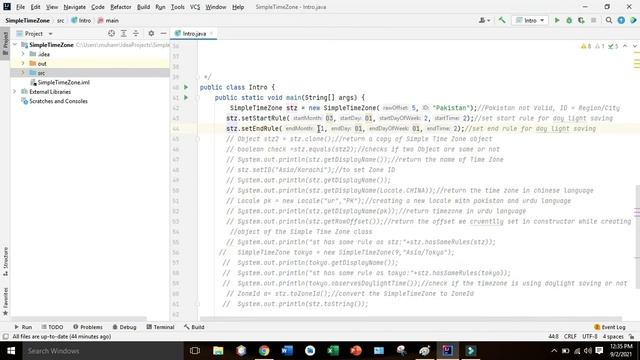This screenshot has width=640, height=360.
Task: Hide the Project panel with minus icon
Action: 163,33
